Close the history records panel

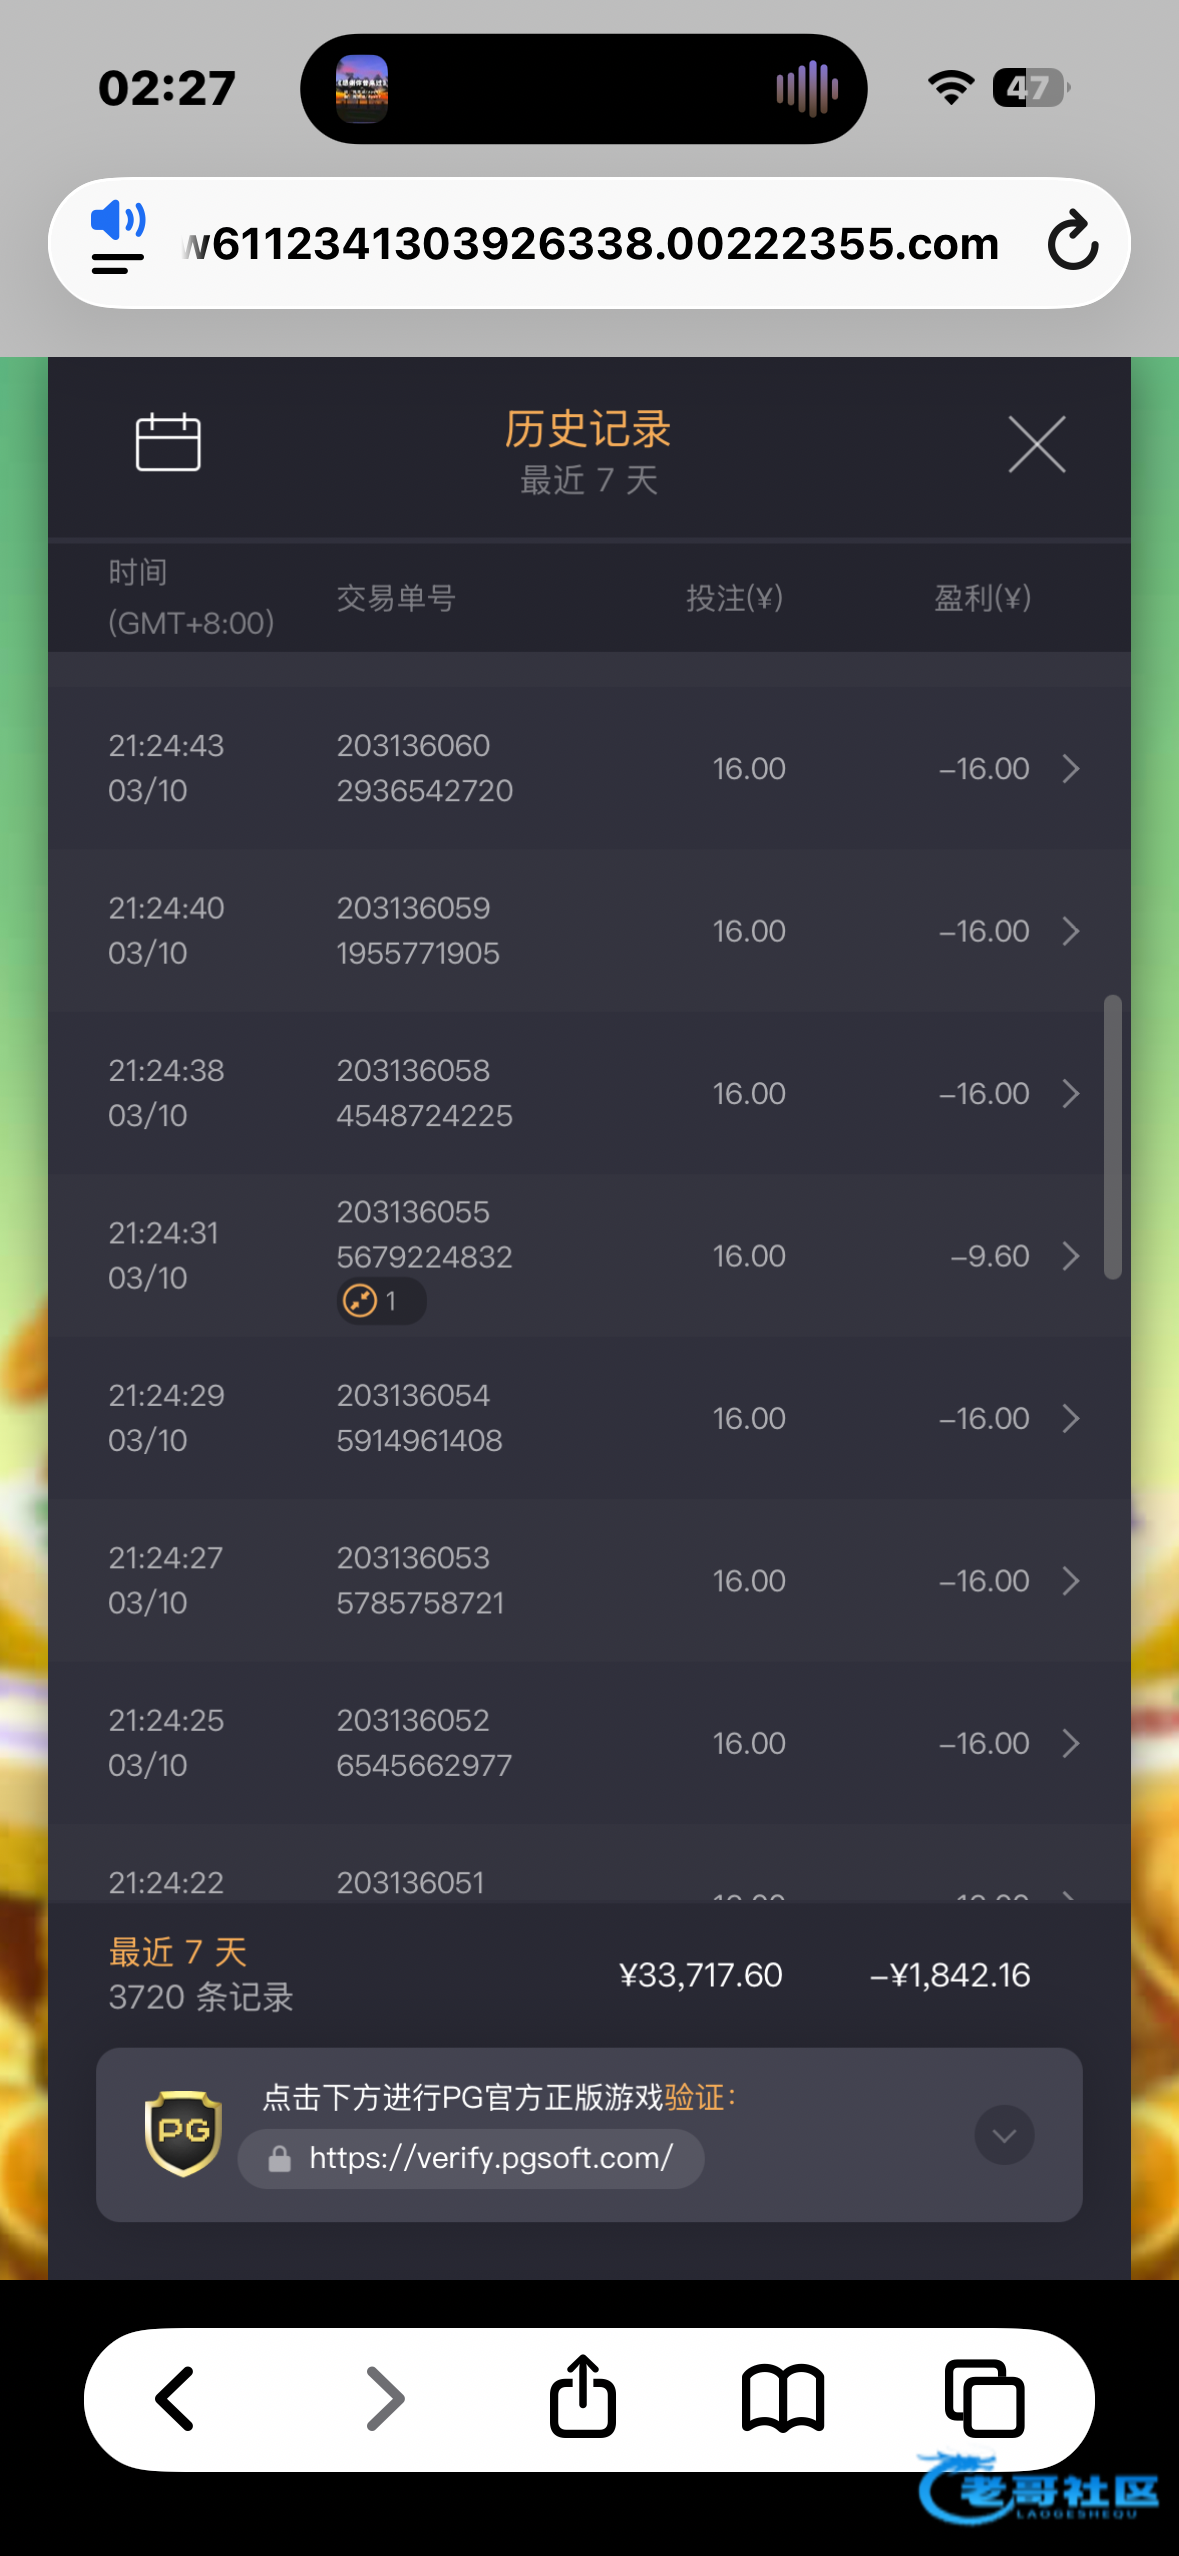pos(1036,444)
